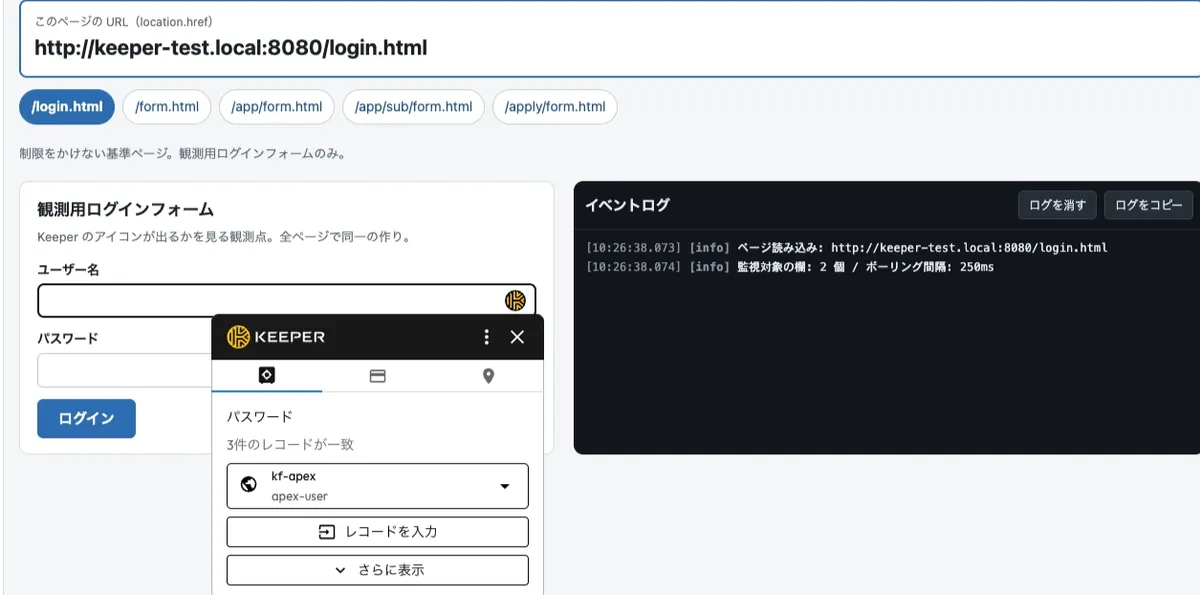The height and width of the screenshot is (595, 1200).
Task: Select the /login.html page pill
Action: tap(67, 107)
